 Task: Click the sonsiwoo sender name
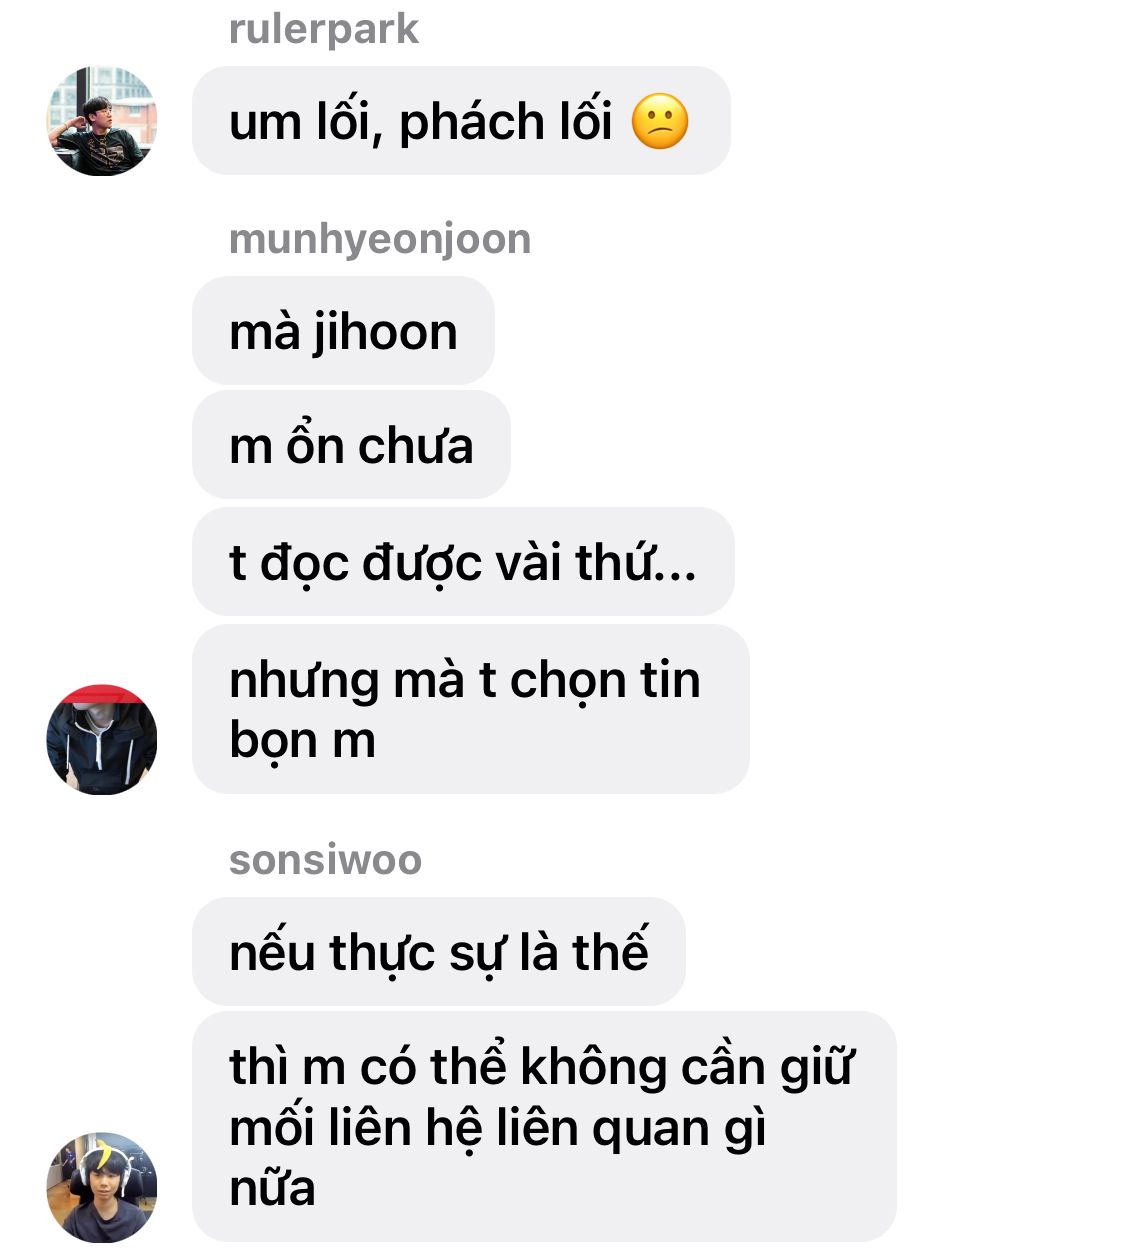tap(325, 860)
